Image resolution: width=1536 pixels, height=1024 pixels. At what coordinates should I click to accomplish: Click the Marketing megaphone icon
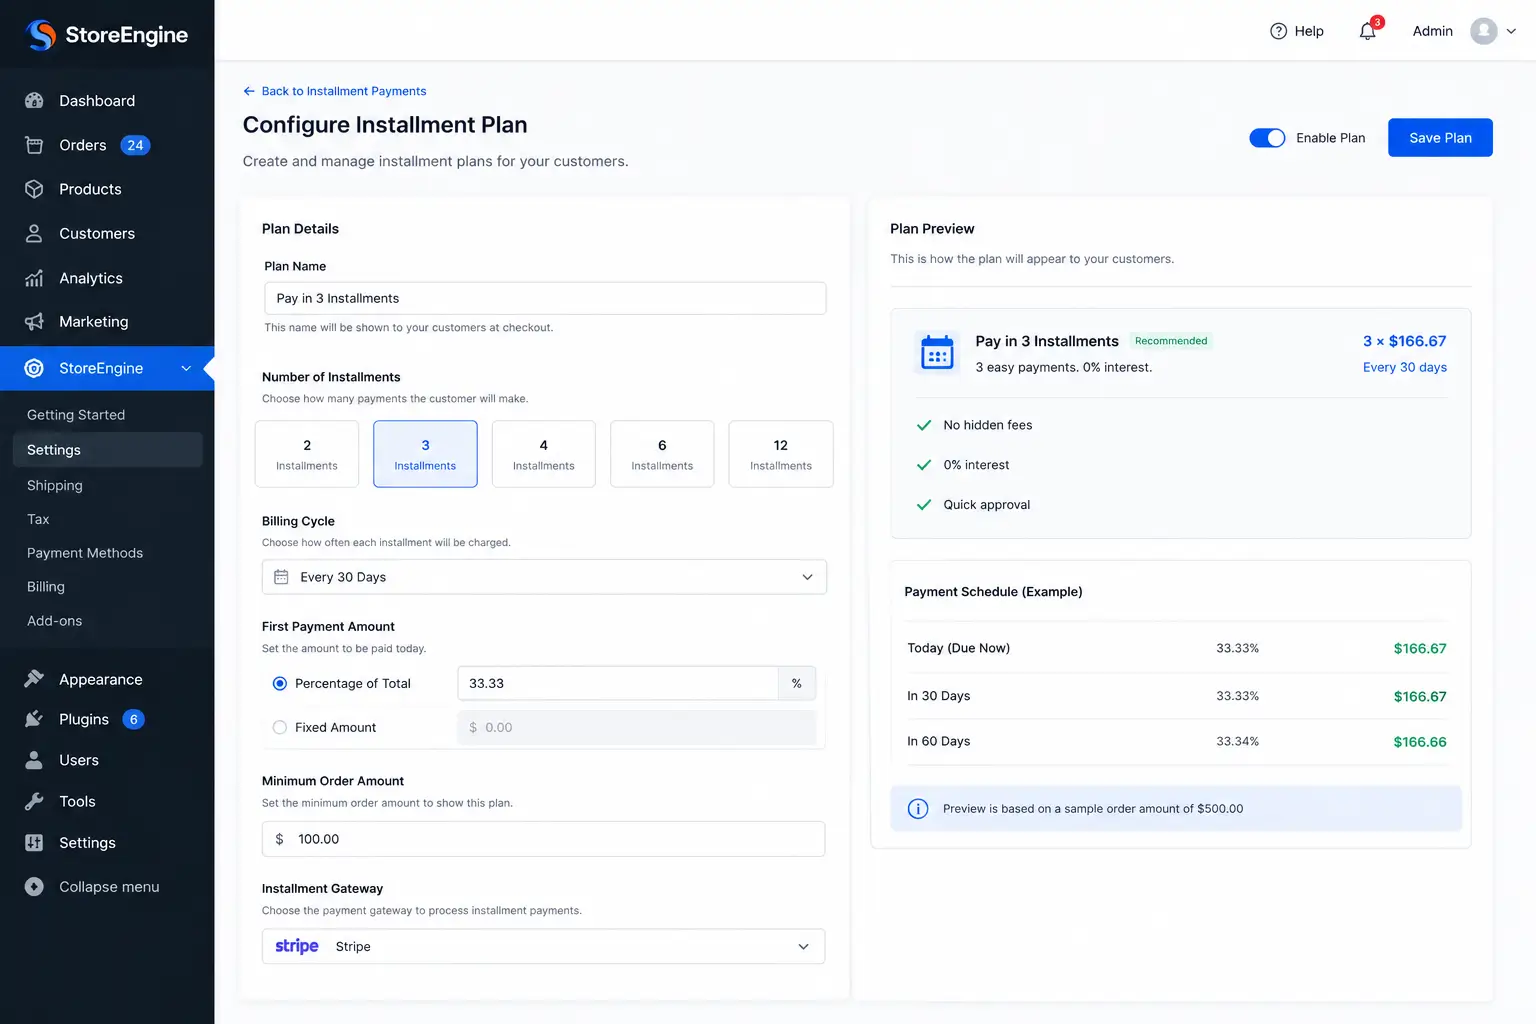tap(34, 321)
